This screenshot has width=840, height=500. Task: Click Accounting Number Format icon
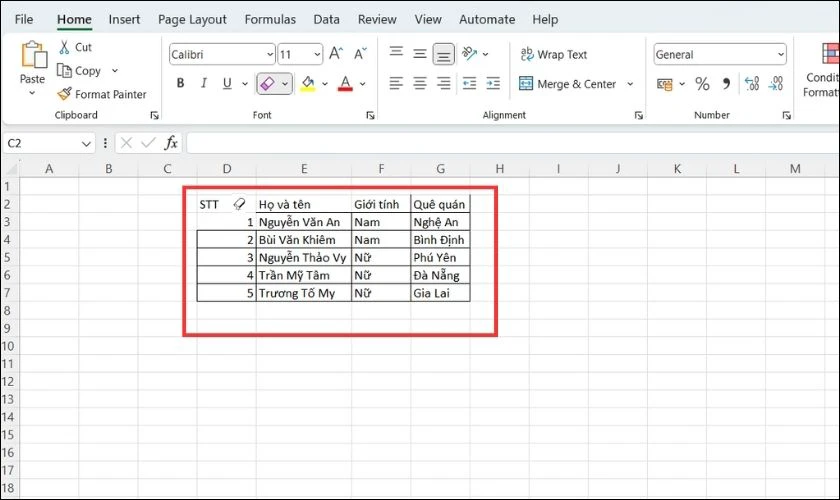coord(664,84)
